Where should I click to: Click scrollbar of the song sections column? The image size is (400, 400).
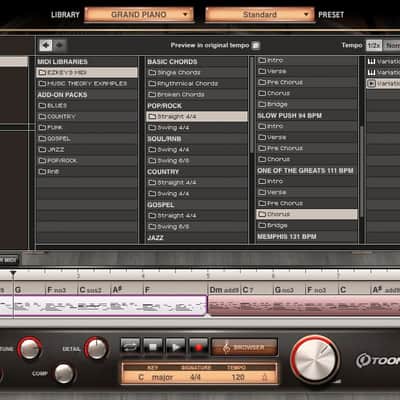click(x=361, y=172)
